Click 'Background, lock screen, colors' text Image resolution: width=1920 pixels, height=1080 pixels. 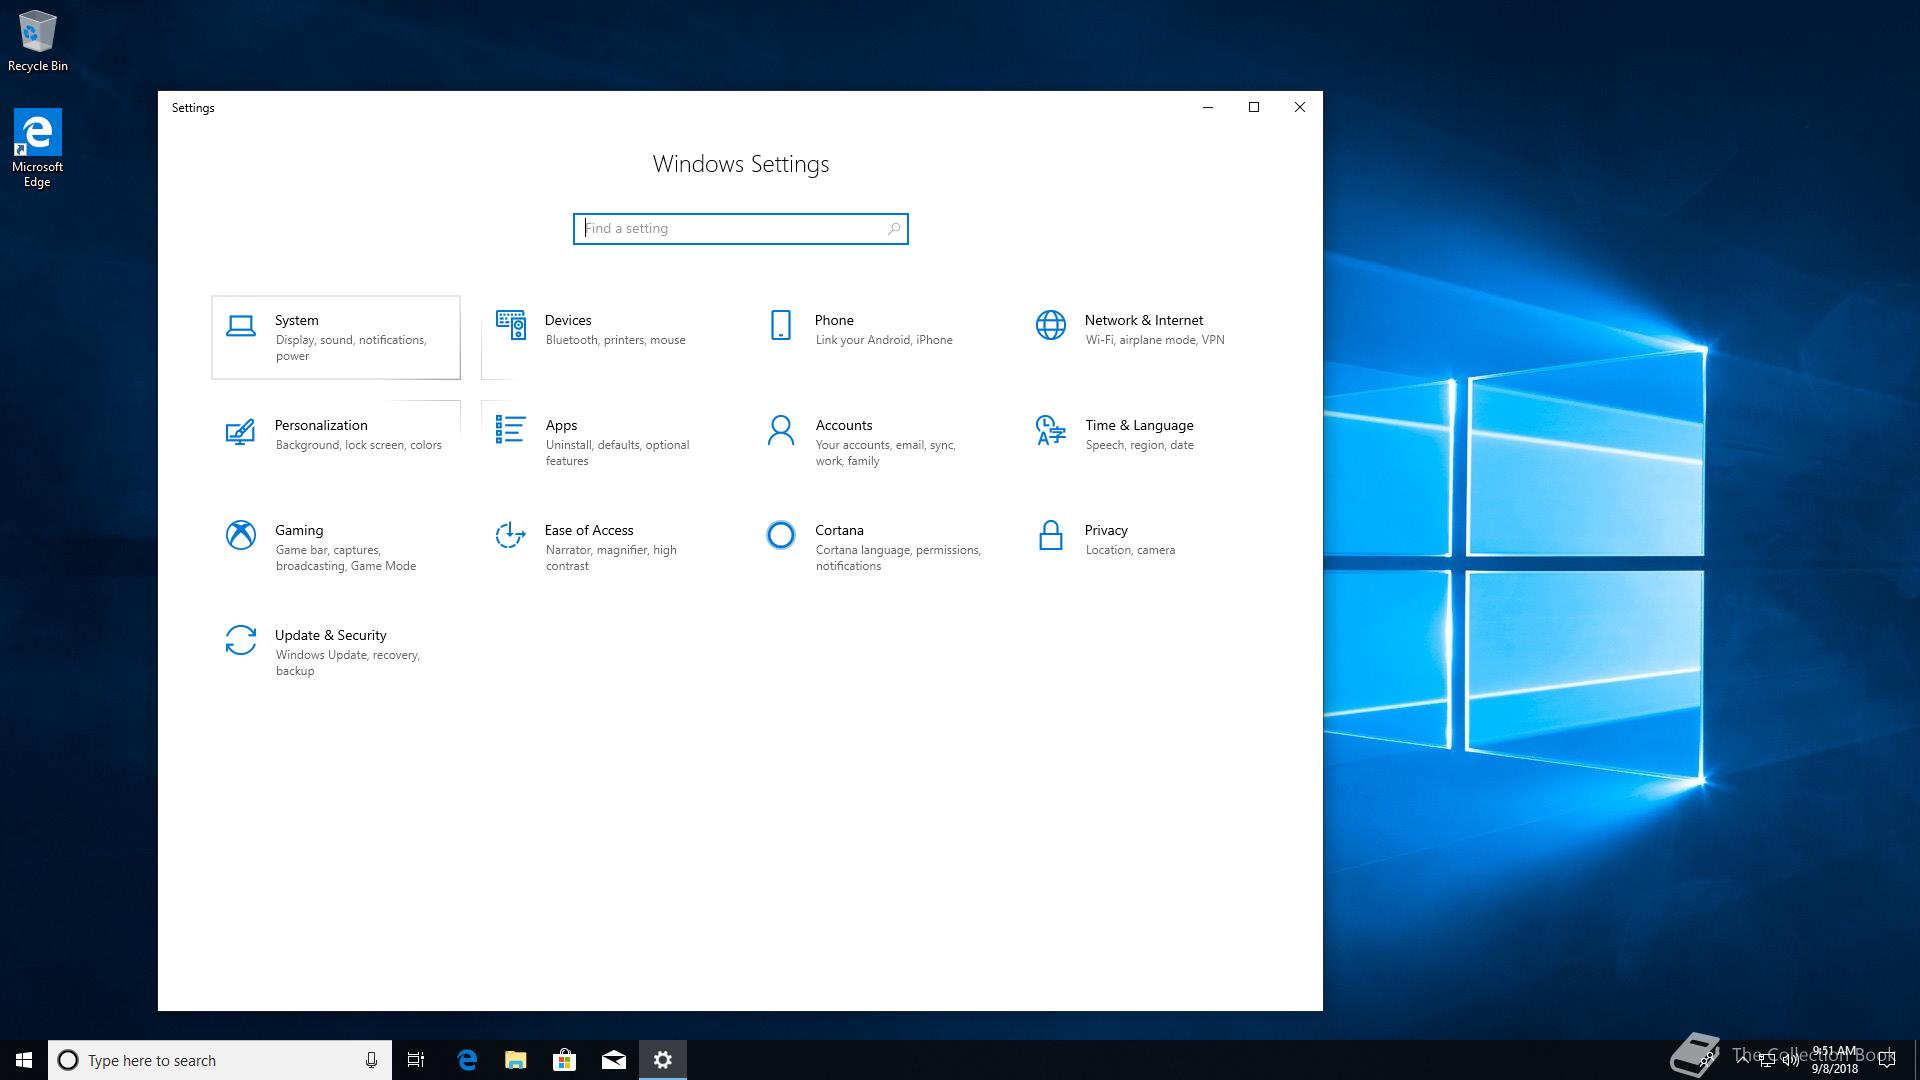pos(358,445)
